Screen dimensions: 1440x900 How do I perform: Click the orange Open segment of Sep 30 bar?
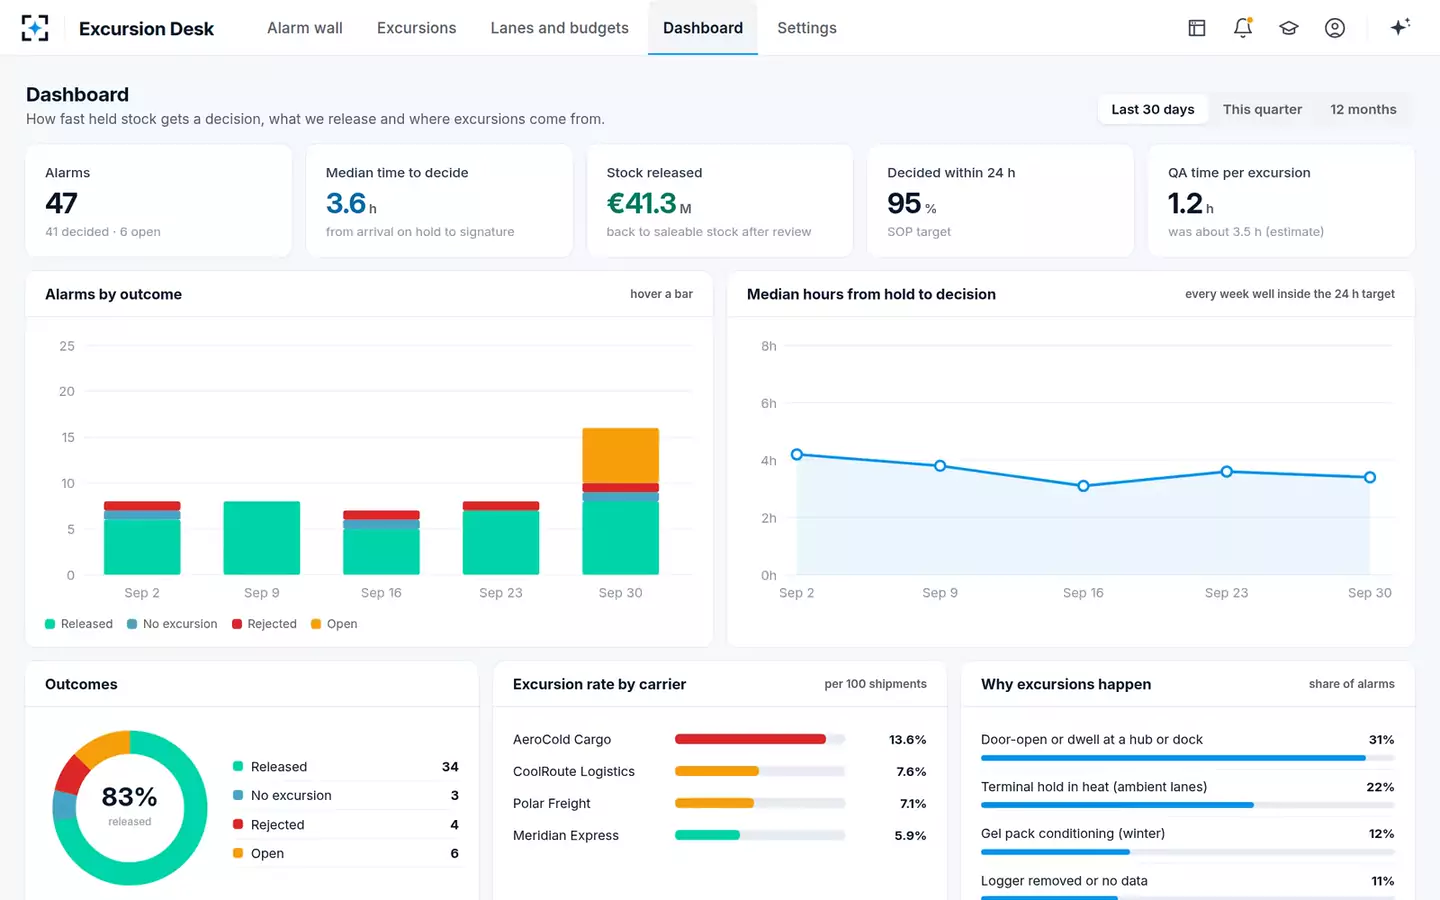point(621,456)
